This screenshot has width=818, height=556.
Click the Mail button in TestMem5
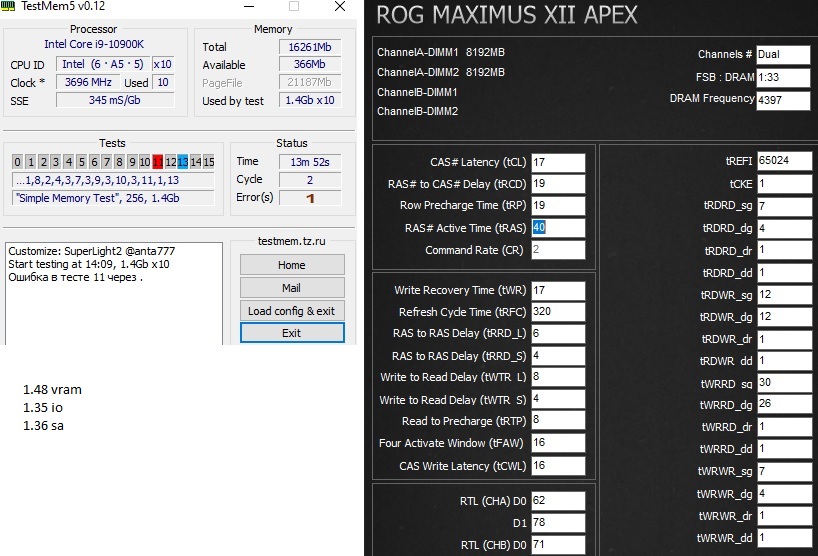(x=292, y=288)
